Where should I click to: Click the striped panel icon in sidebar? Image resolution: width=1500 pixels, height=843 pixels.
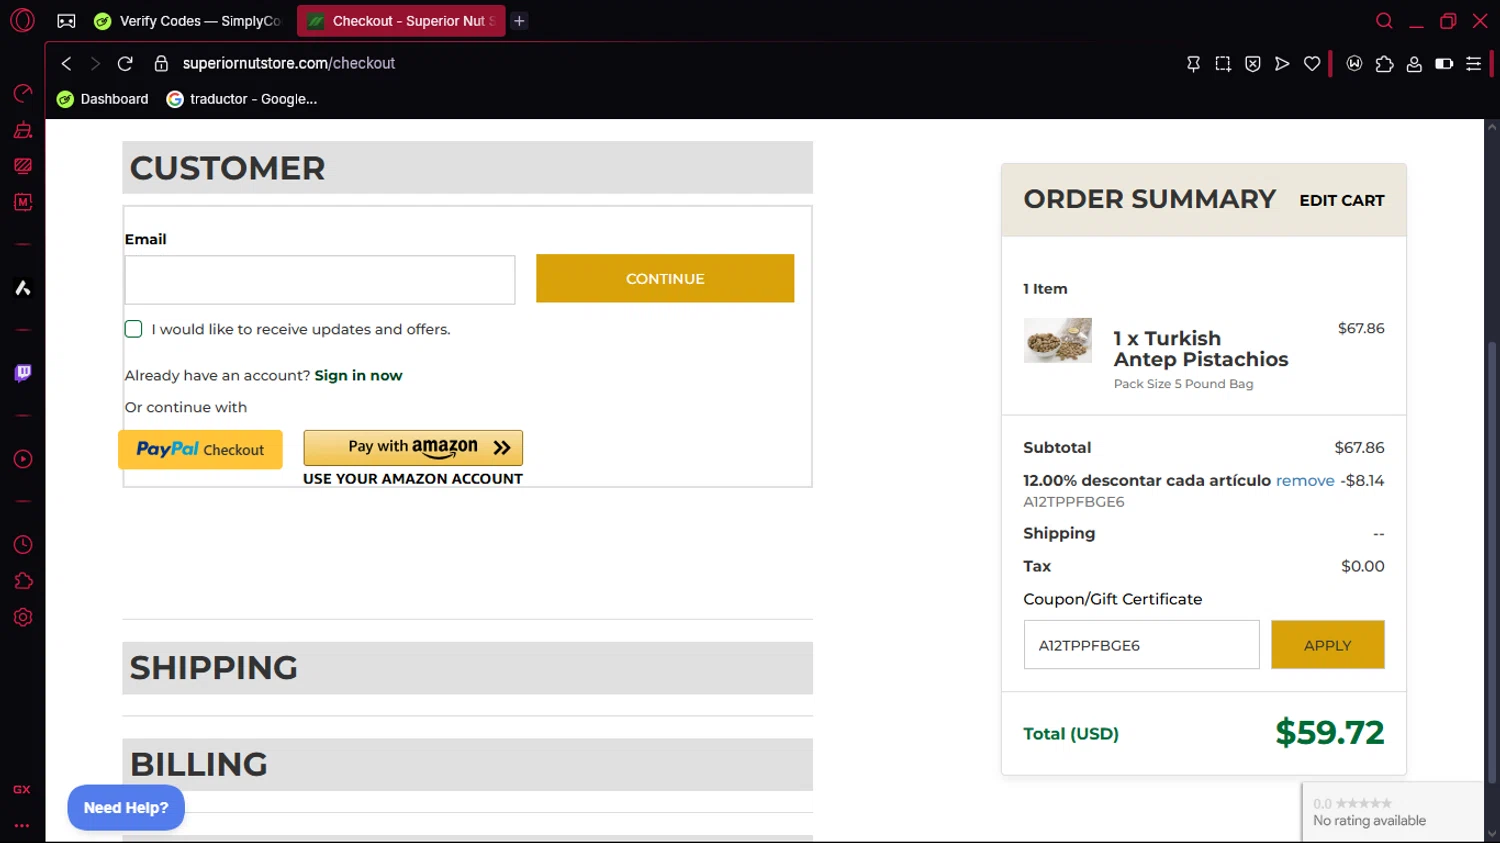point(22,166)
